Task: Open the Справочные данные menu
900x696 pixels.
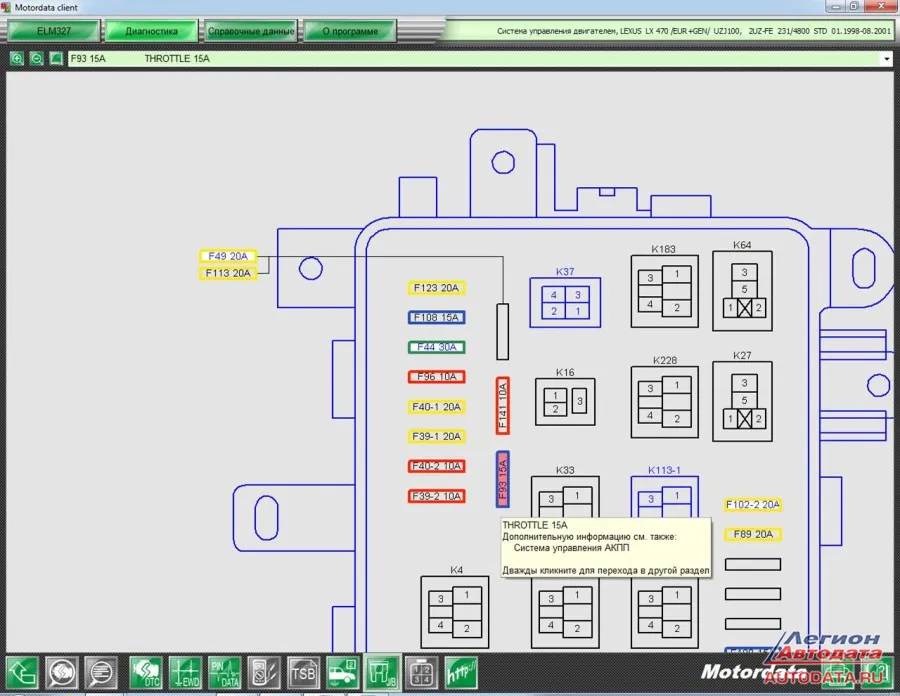Action: (251, 31)
